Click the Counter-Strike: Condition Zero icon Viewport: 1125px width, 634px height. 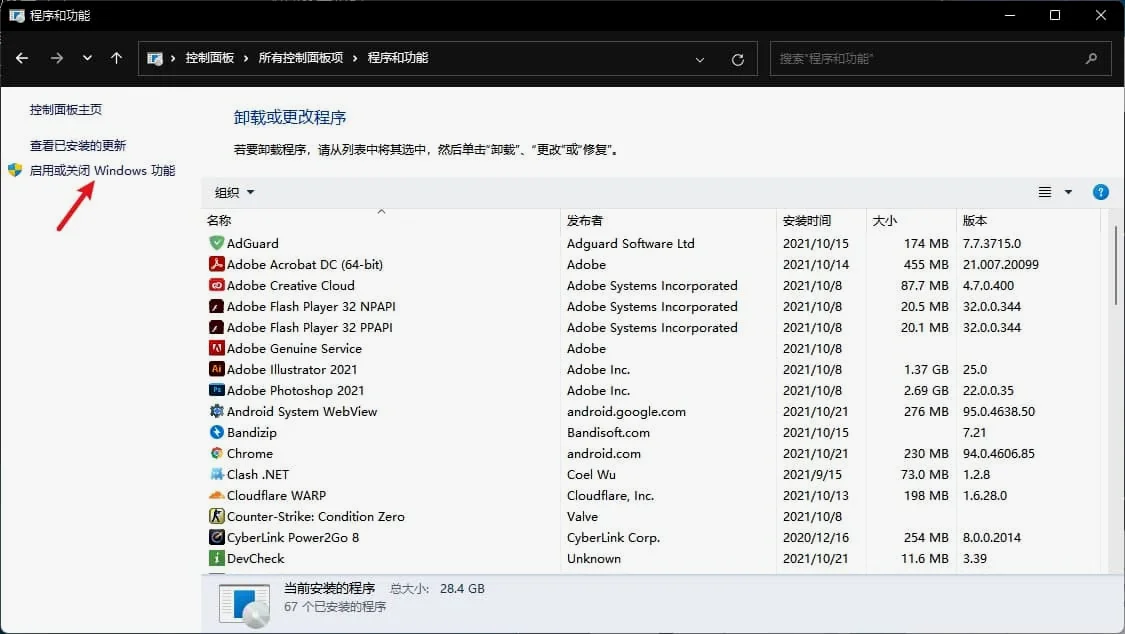click(216, 516)
